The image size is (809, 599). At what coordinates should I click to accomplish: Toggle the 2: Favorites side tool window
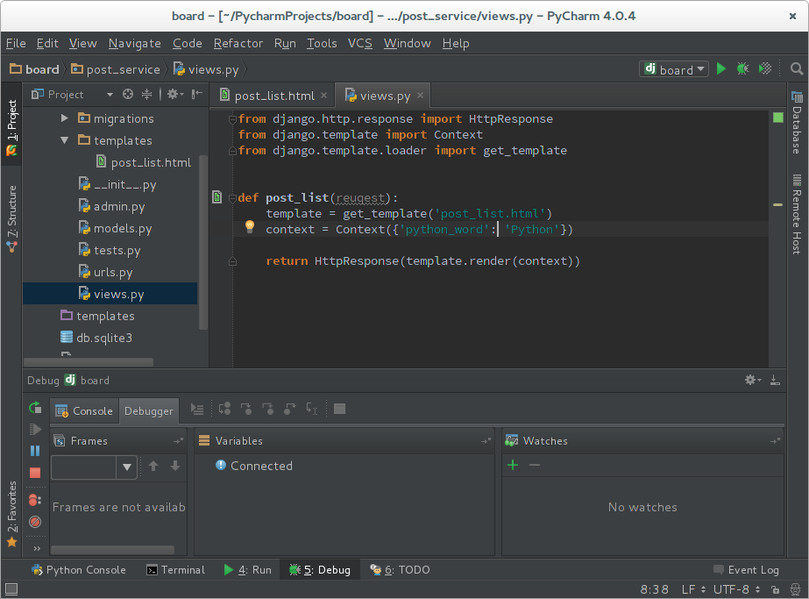pos(11,514)
